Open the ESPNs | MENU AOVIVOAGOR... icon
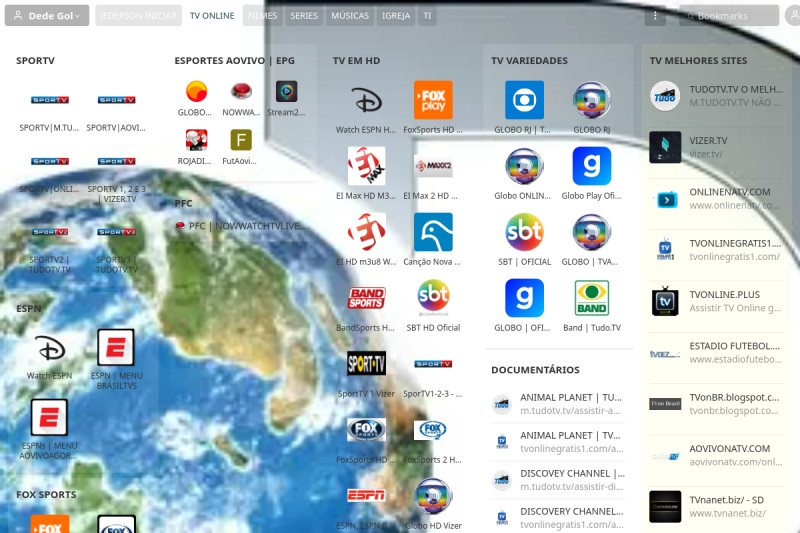Viewport: 800px width, 533px height. coord(49,418)
